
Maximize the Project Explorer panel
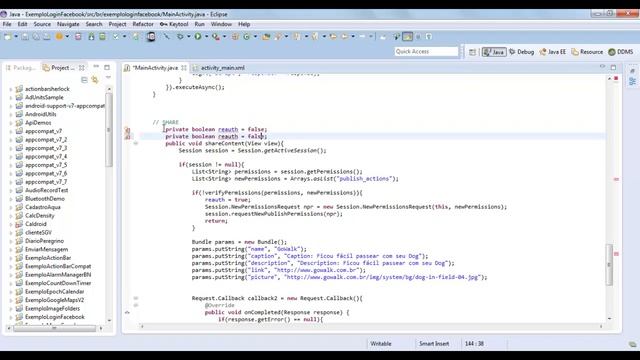pos(107,67)
